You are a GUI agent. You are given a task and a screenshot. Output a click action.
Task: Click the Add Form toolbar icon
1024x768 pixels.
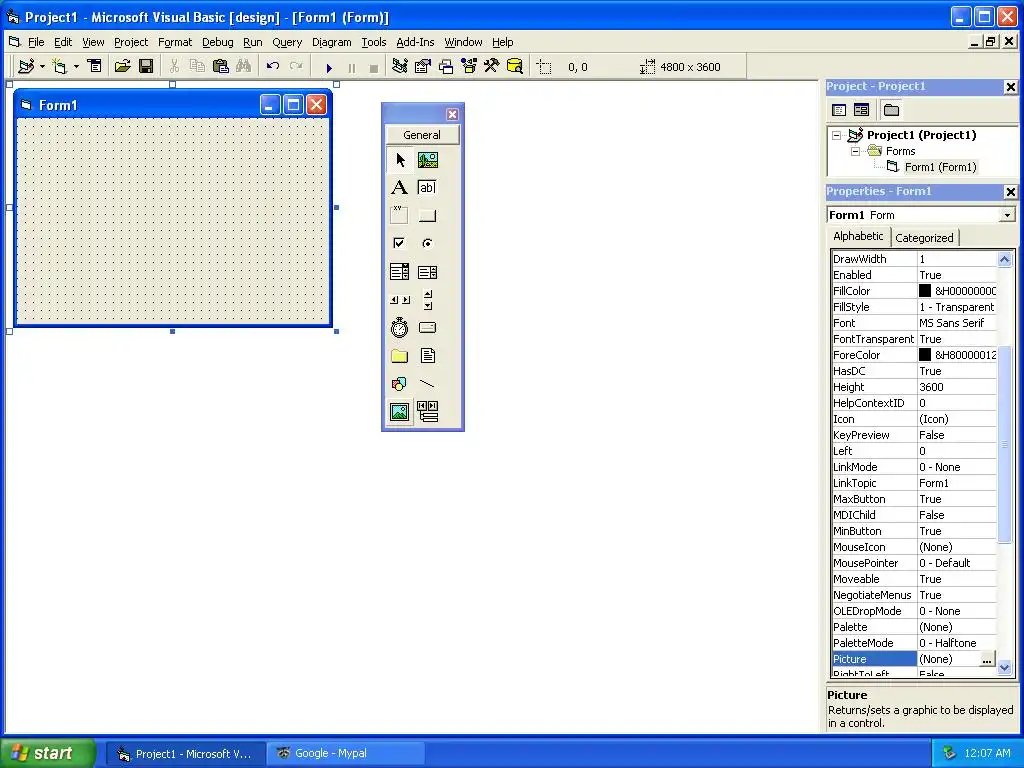point(59,67)
